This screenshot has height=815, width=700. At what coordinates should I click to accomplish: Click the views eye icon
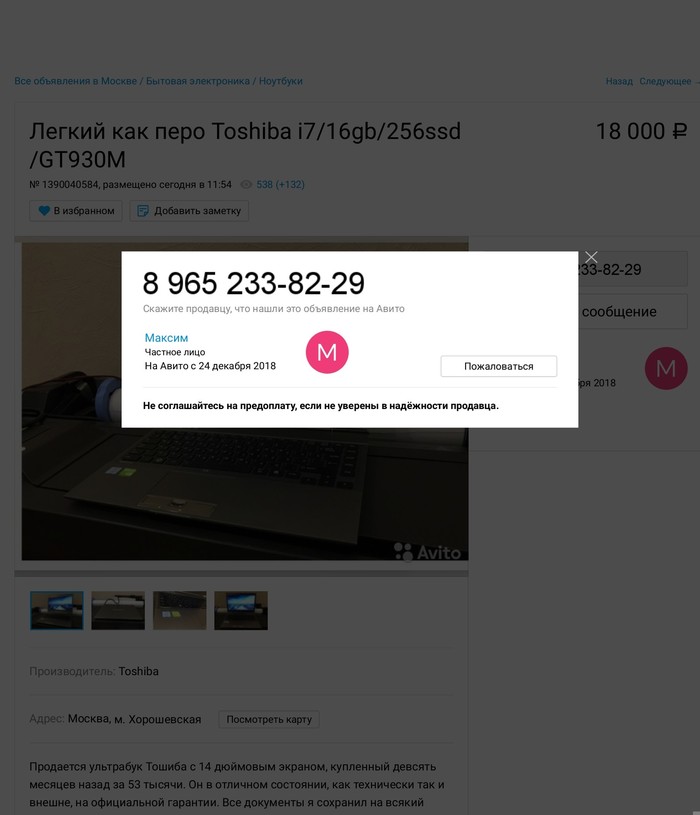[x=246, y=185]
